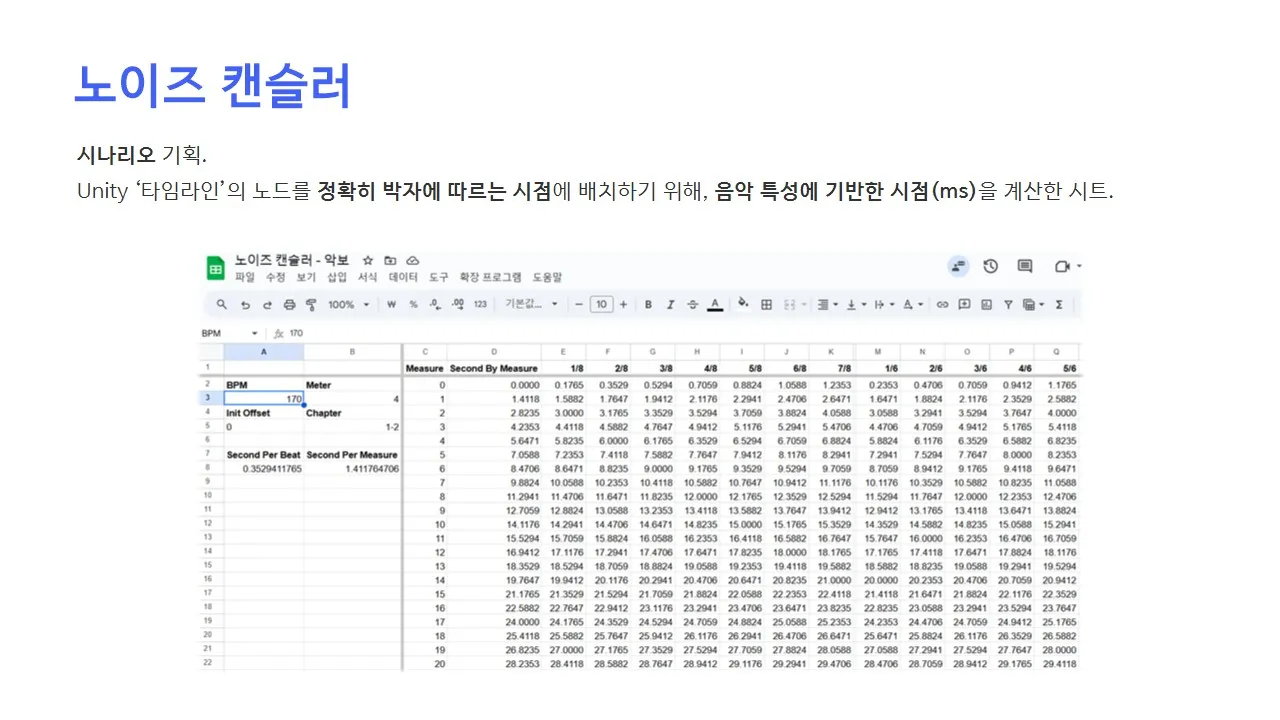Open the vertical align dropdown

pos(855,305)
